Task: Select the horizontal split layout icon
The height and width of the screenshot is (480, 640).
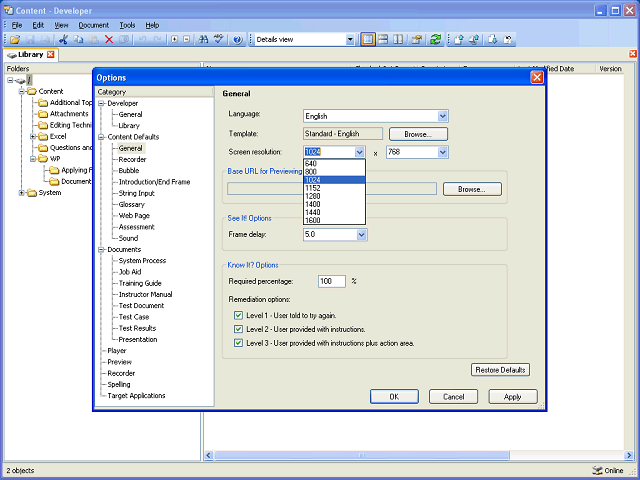Action: [x=383, y=40]
